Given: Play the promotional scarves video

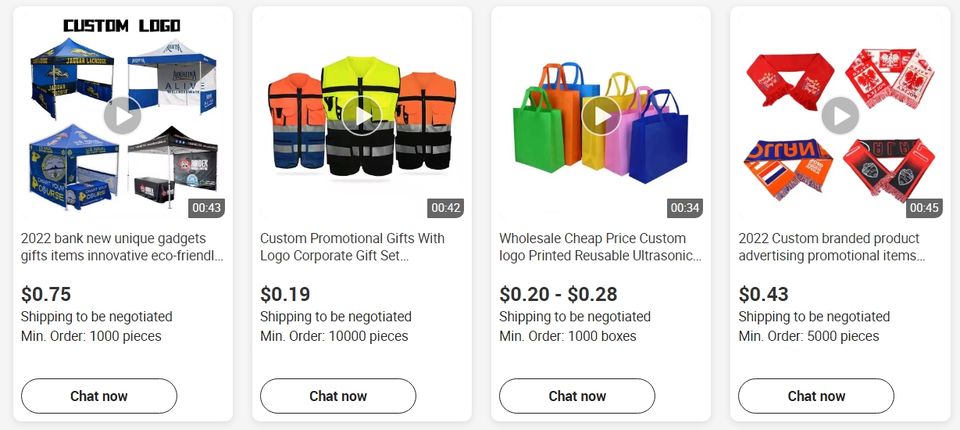Looking at the screenshot, I should point(840,116).
